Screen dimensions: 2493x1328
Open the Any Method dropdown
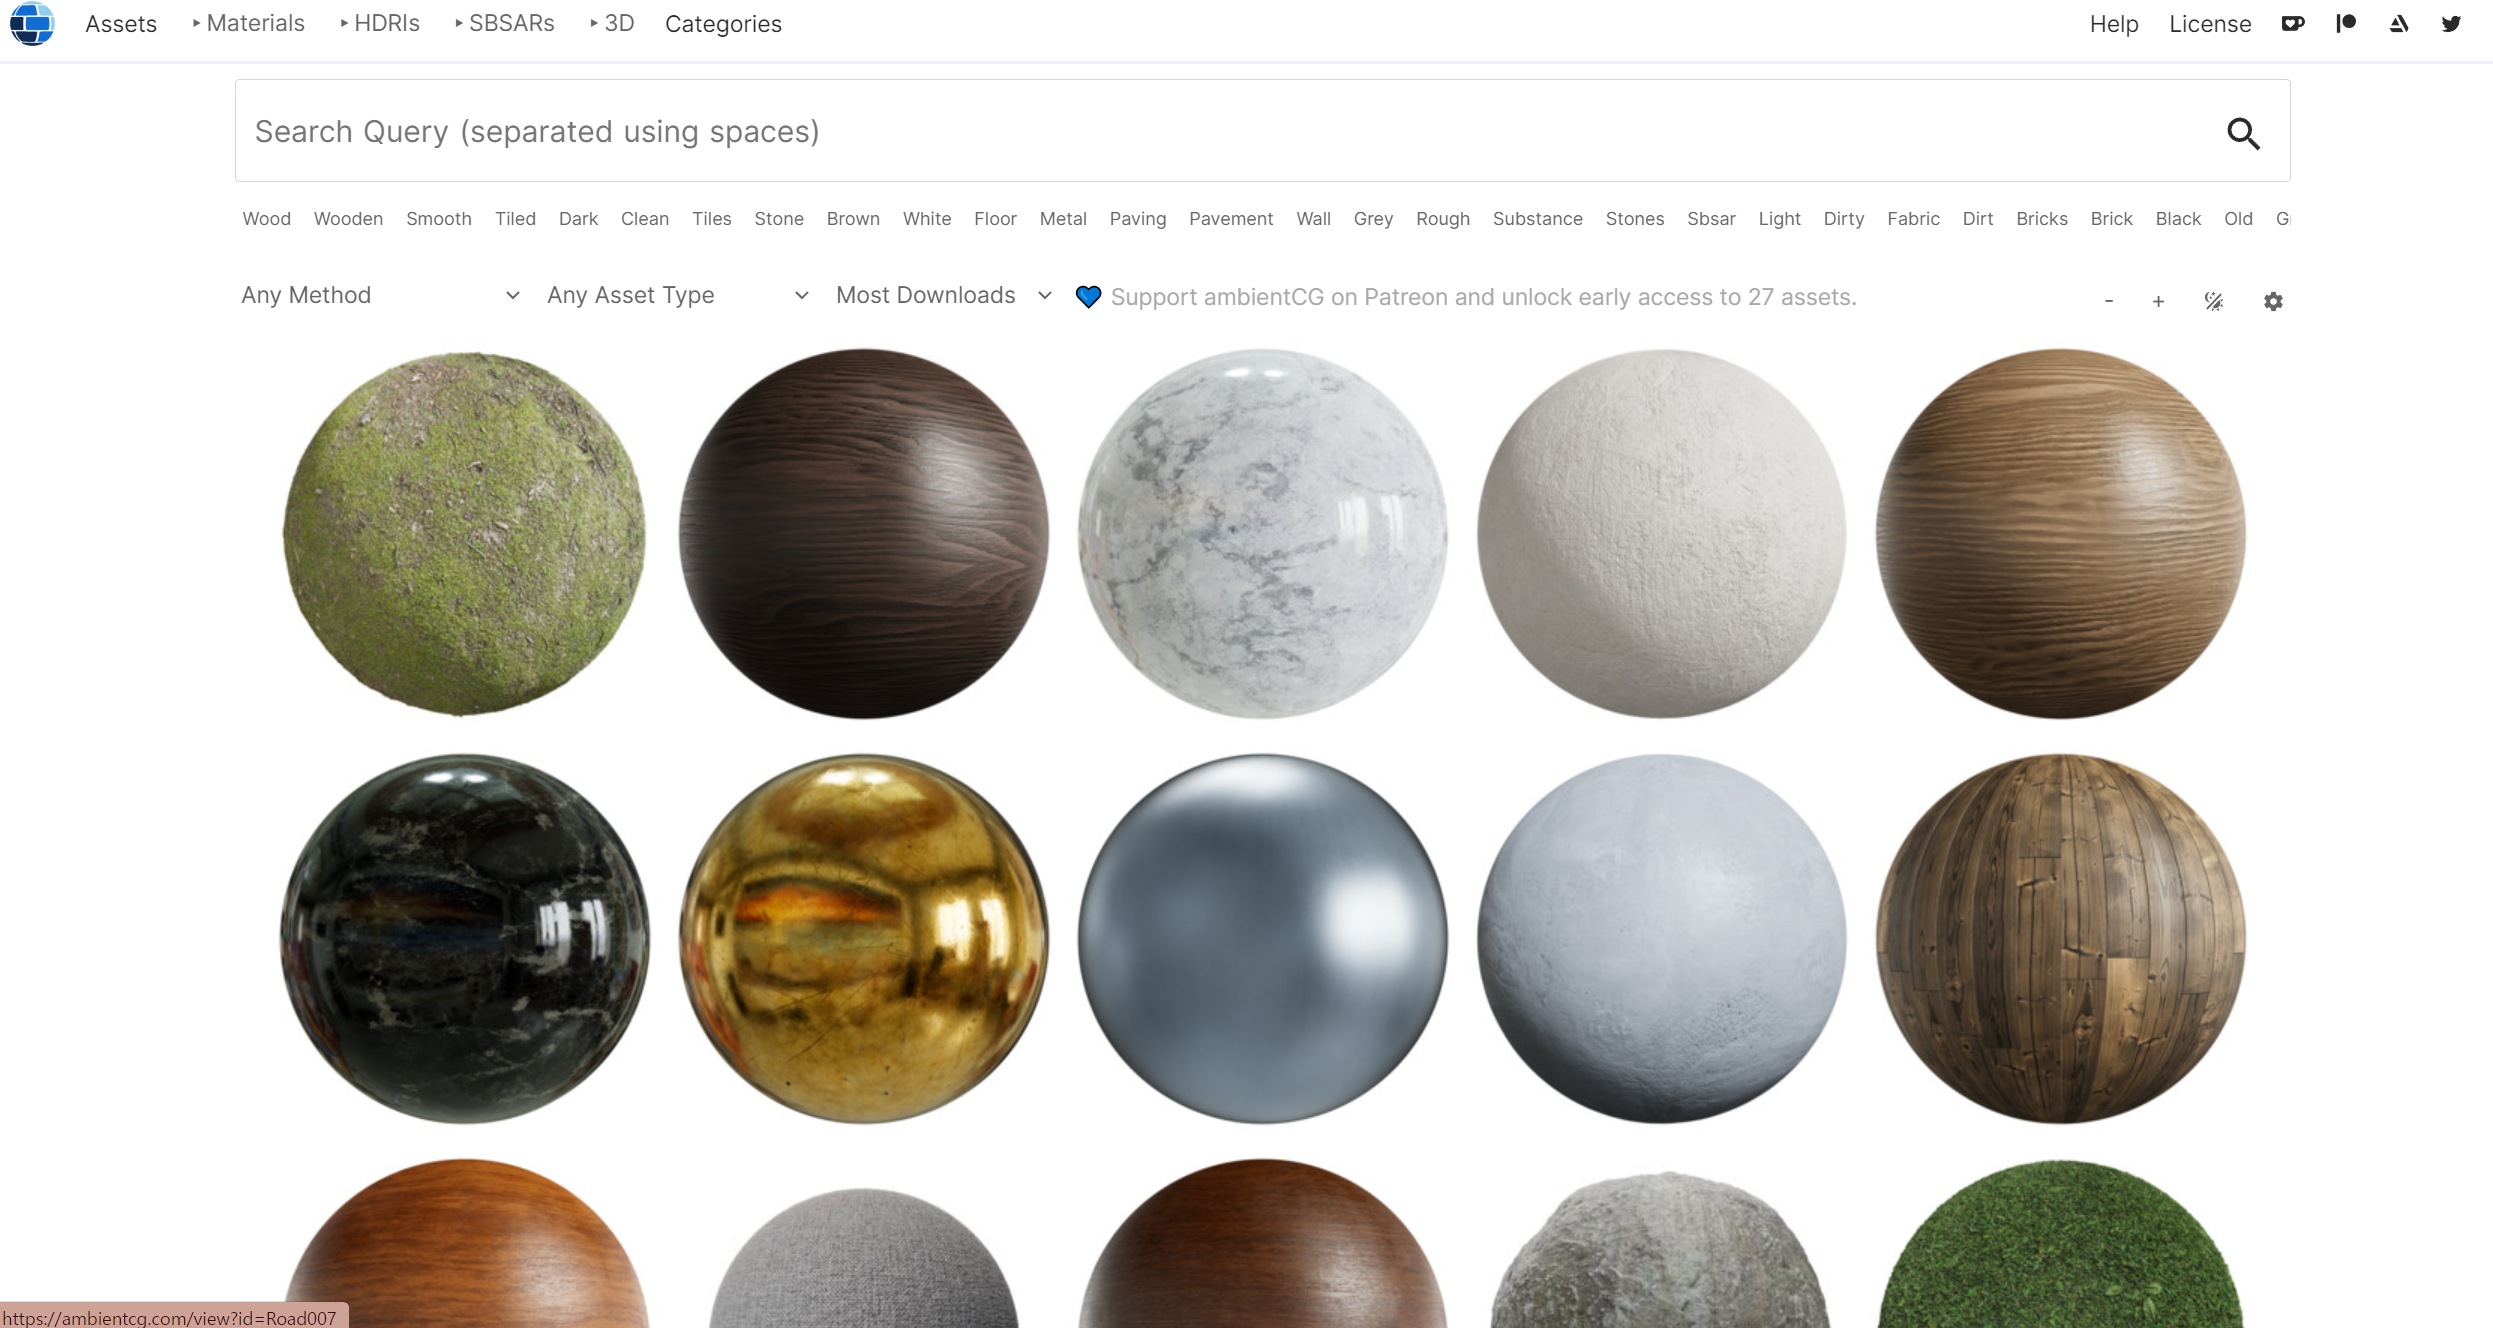tap(380, 295)
